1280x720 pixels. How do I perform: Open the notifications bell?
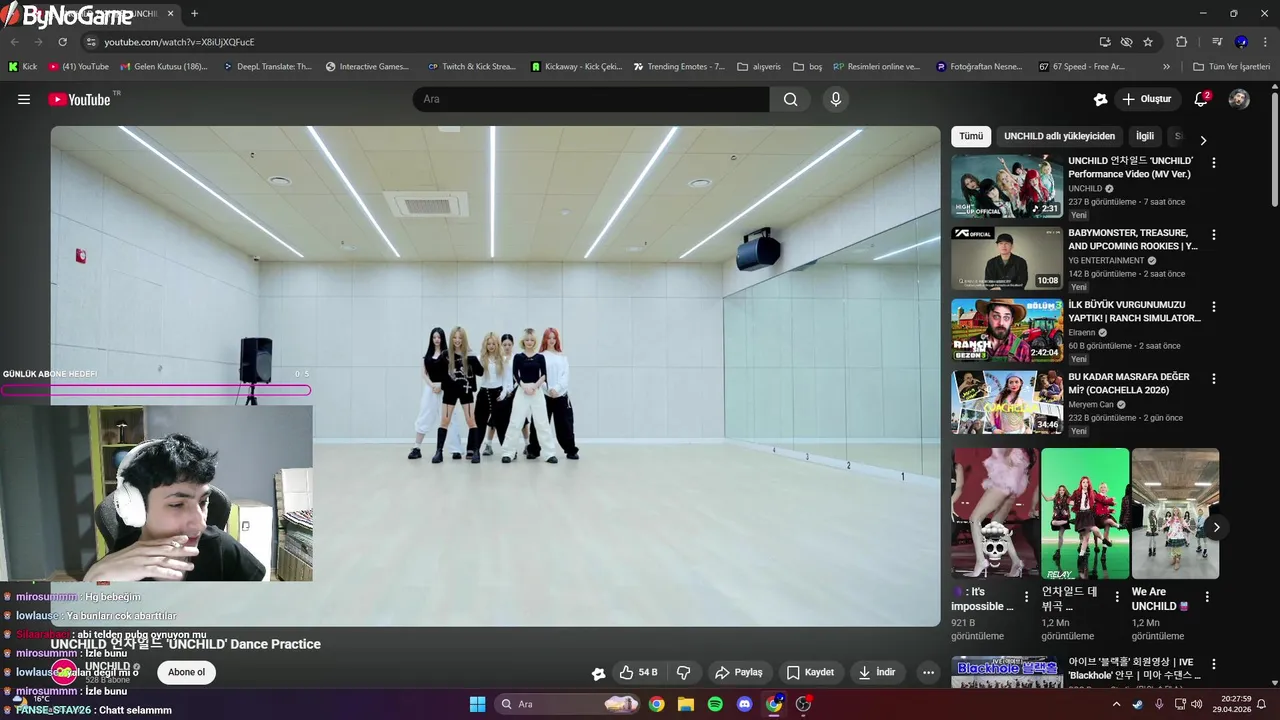tap(1201, 99)
